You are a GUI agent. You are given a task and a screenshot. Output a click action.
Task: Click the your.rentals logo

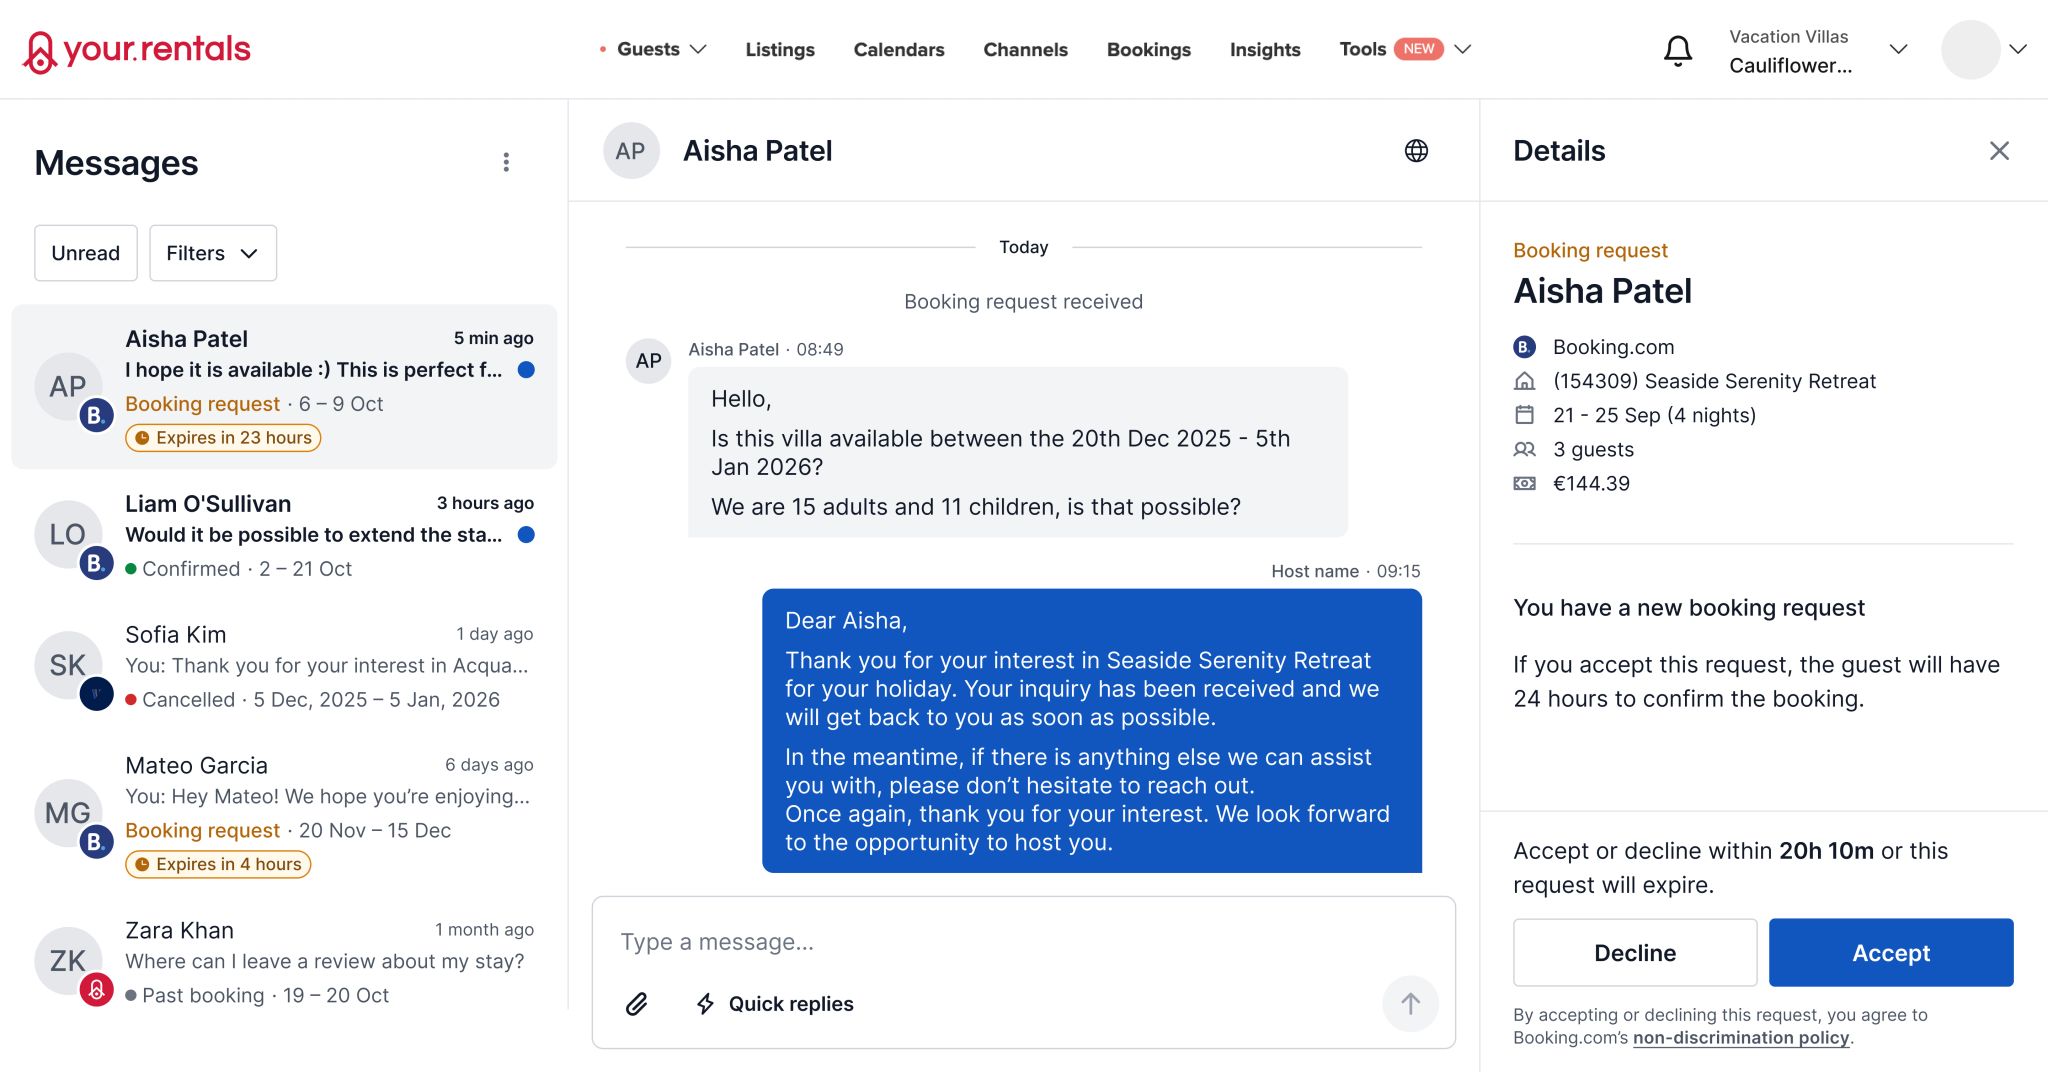(137, 50)
